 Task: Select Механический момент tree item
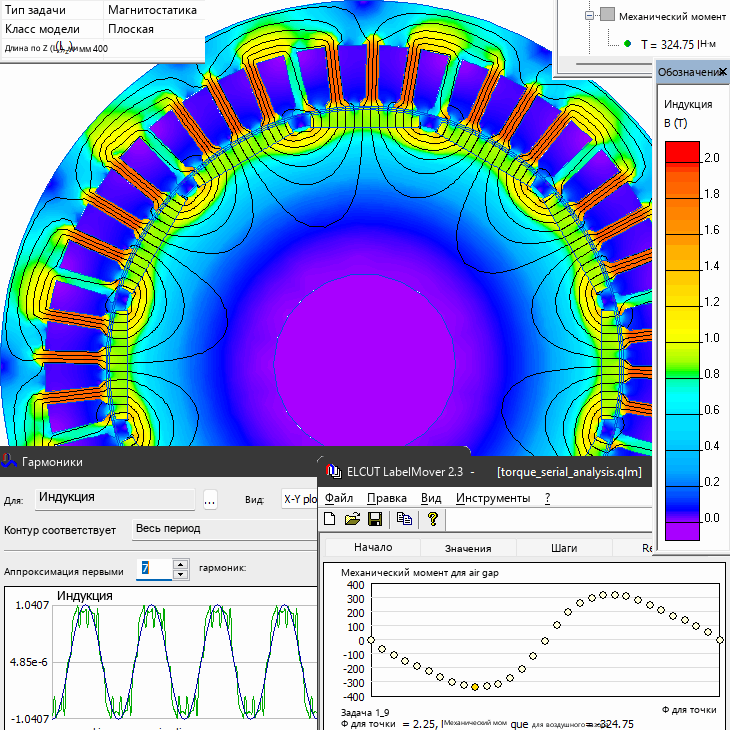pyautogui.click(x=672, y=16)
